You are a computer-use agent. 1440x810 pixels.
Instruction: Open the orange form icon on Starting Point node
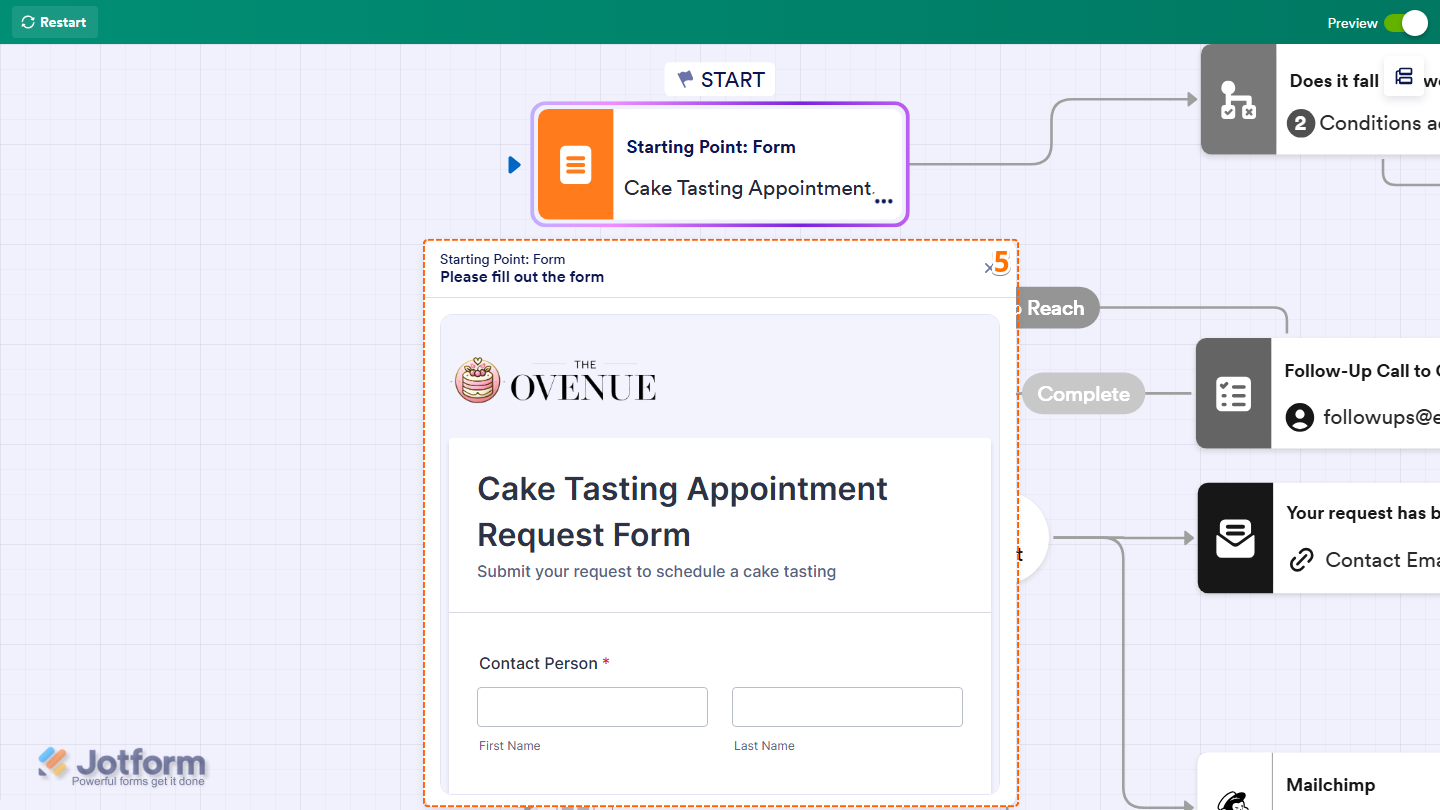(x=577, y=164)
